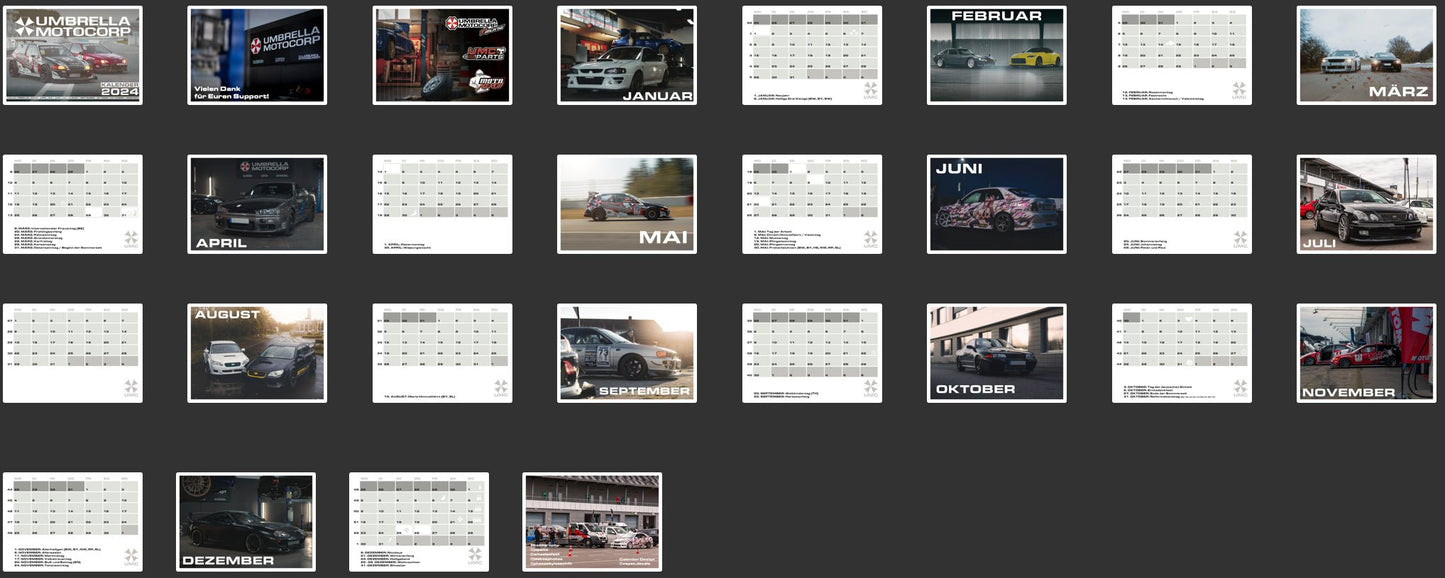
Task: Open the OKTOBER page thumbnail
Action: pyautogui.click(x=996, y=353)
